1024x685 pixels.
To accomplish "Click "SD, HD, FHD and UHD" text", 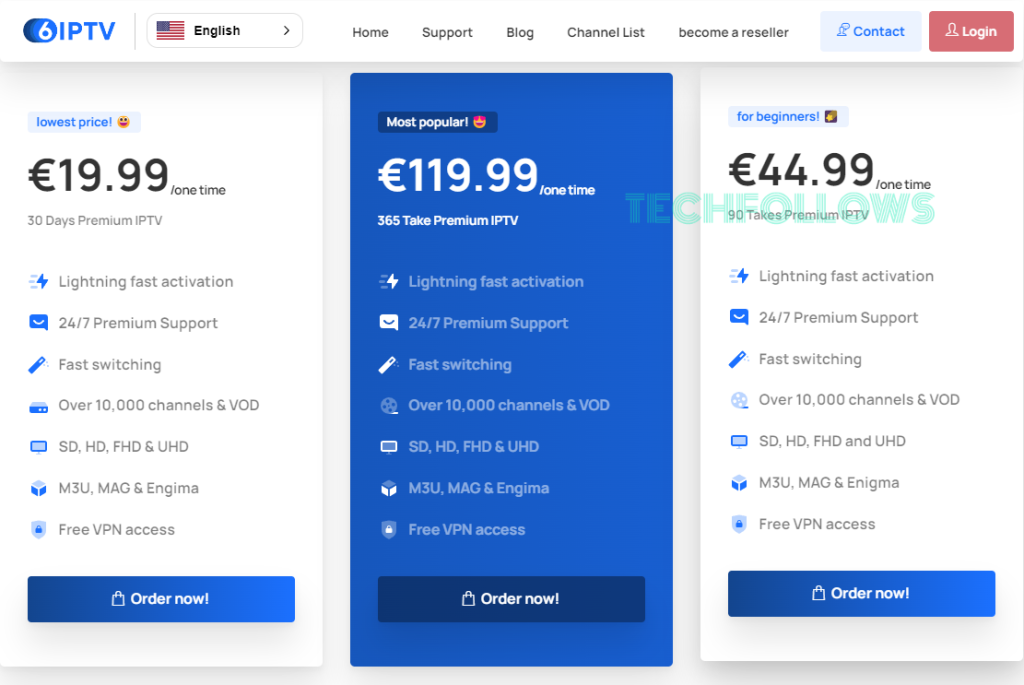I will click(x=832, y=441).
